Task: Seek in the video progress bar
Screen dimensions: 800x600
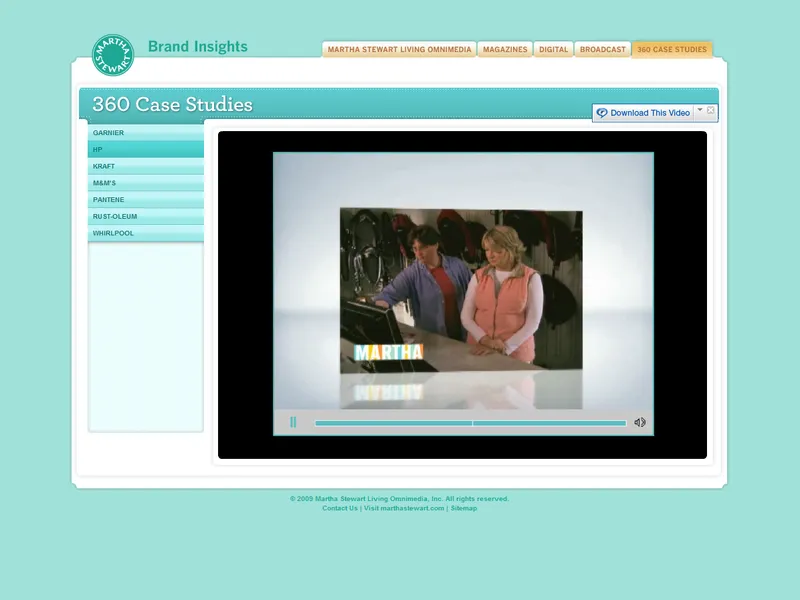Action: 470,423
